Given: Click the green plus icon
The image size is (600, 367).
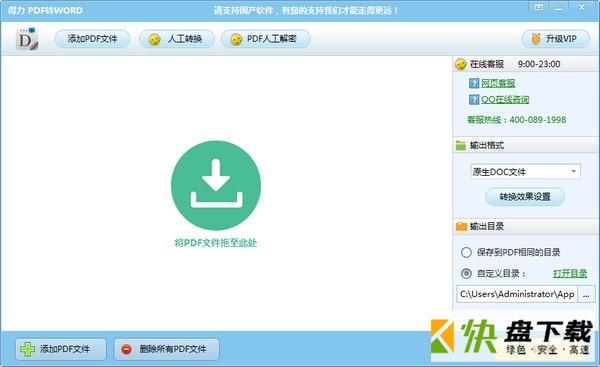Looking at the screenshot, I should (28, 349).
